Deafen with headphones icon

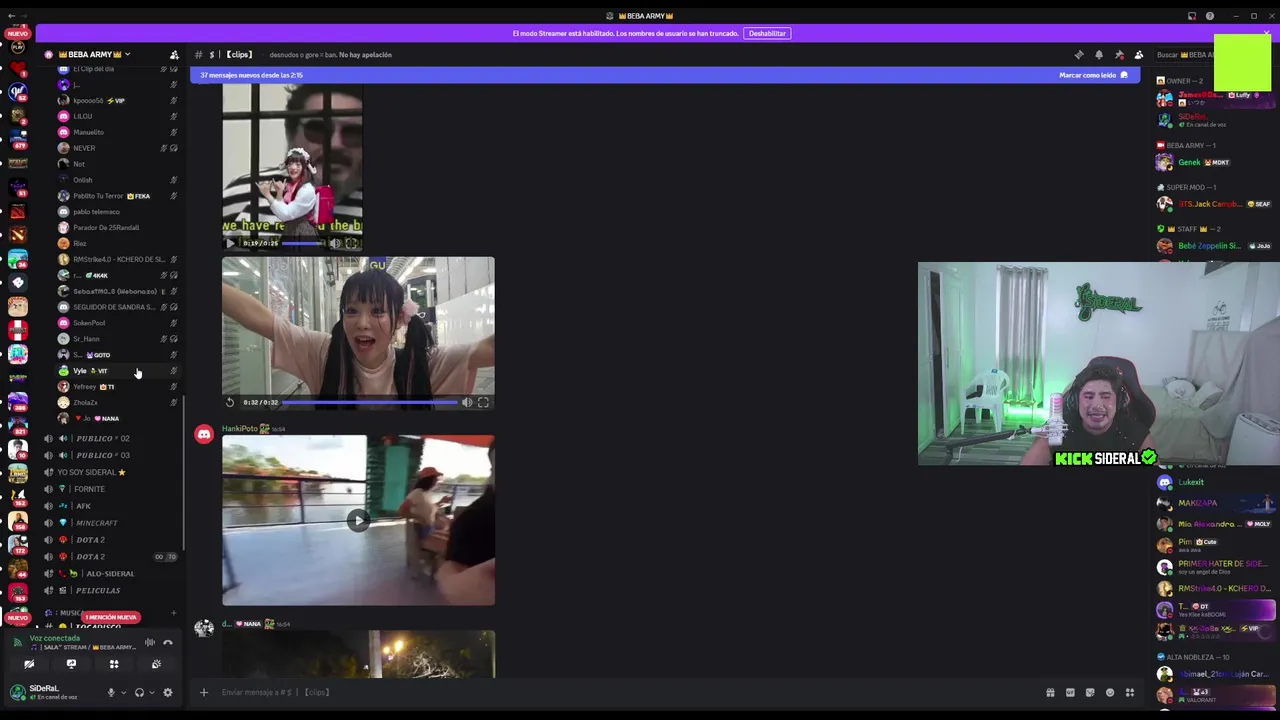click(139, 693)
